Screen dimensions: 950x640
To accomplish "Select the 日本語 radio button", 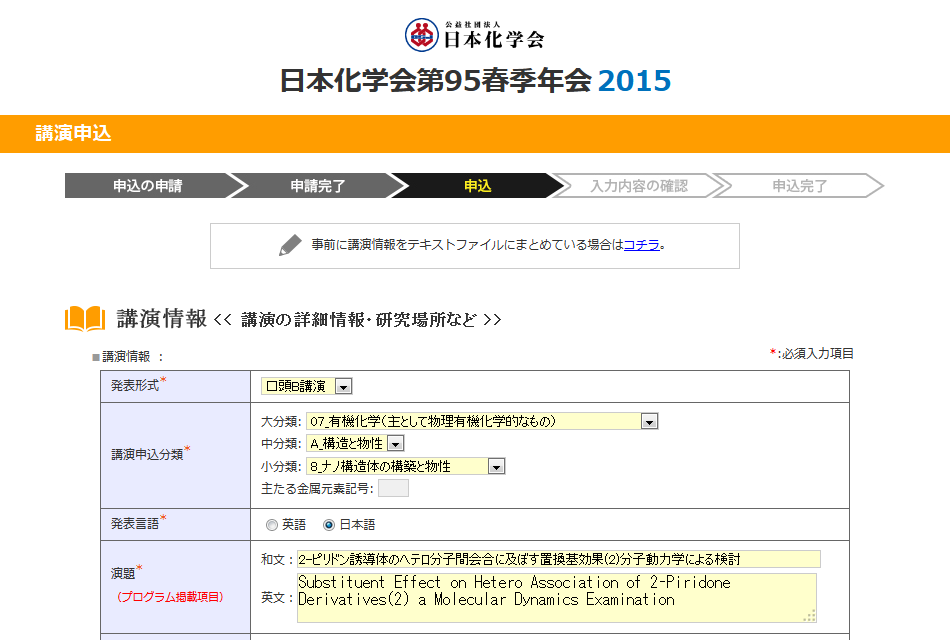I will (329, 525).
